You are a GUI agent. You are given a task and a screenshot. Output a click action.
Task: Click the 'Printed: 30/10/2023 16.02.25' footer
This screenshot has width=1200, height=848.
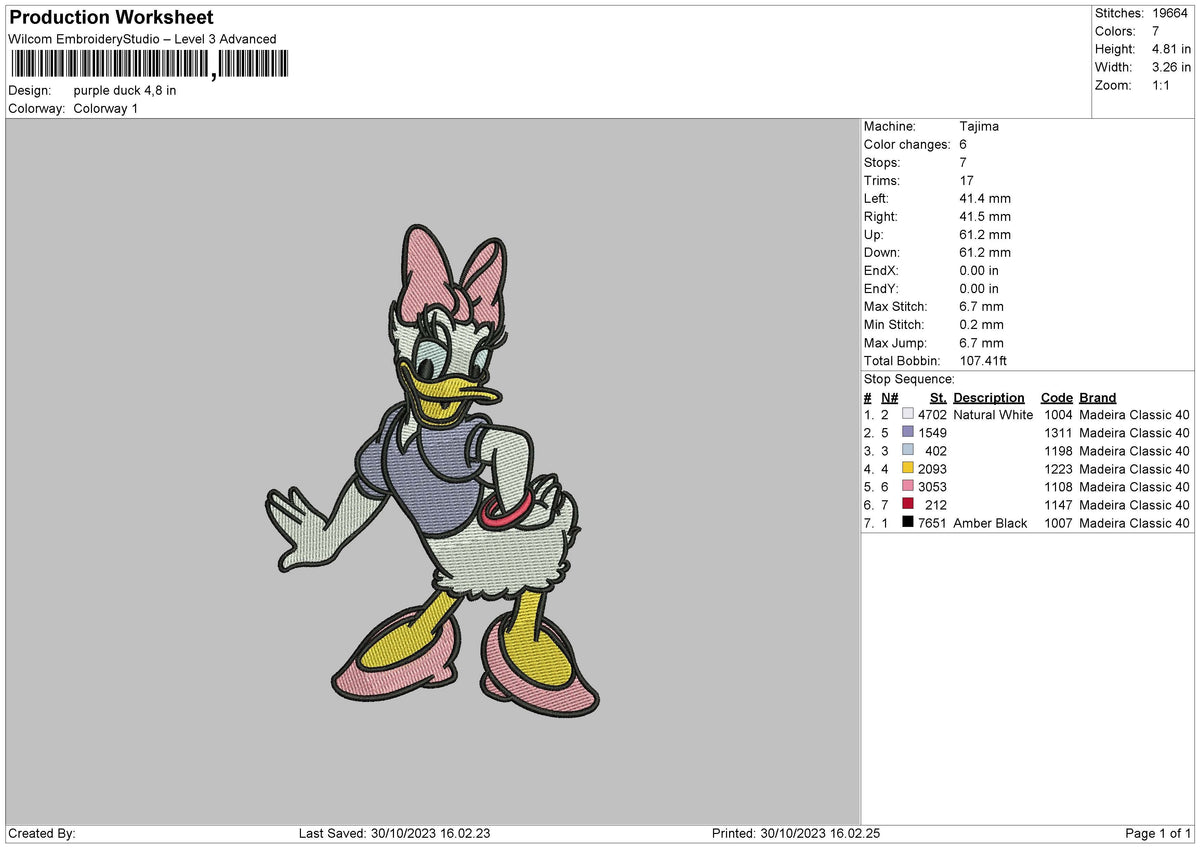click(x=796, y=833)
